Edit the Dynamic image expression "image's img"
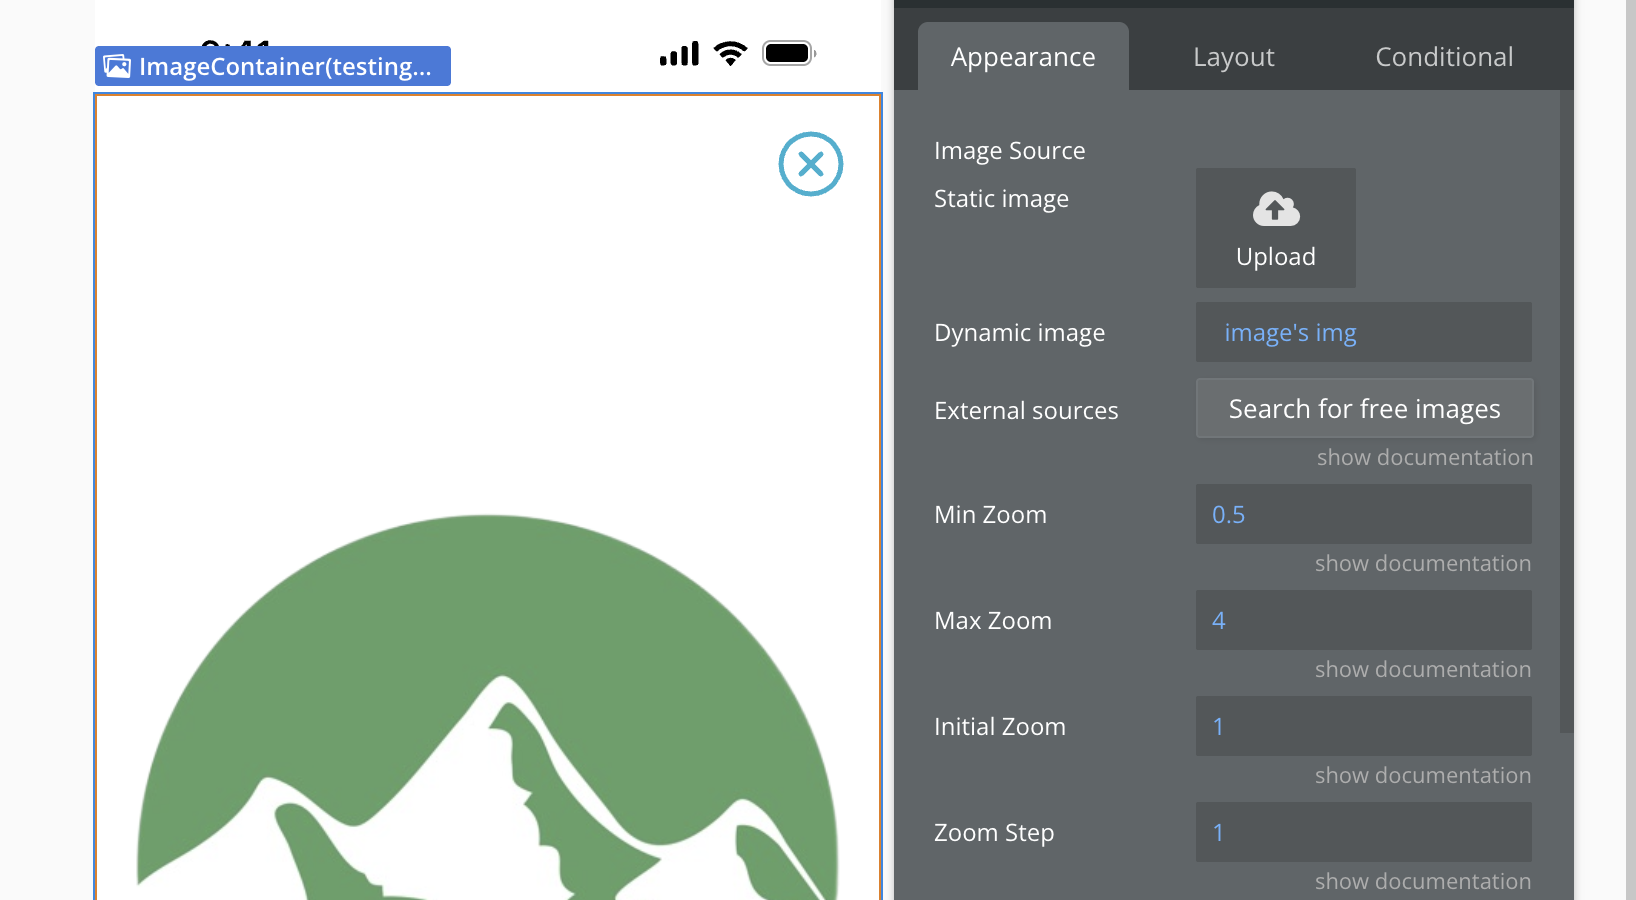The image size is (1636, 900). tap(1363, 332)
